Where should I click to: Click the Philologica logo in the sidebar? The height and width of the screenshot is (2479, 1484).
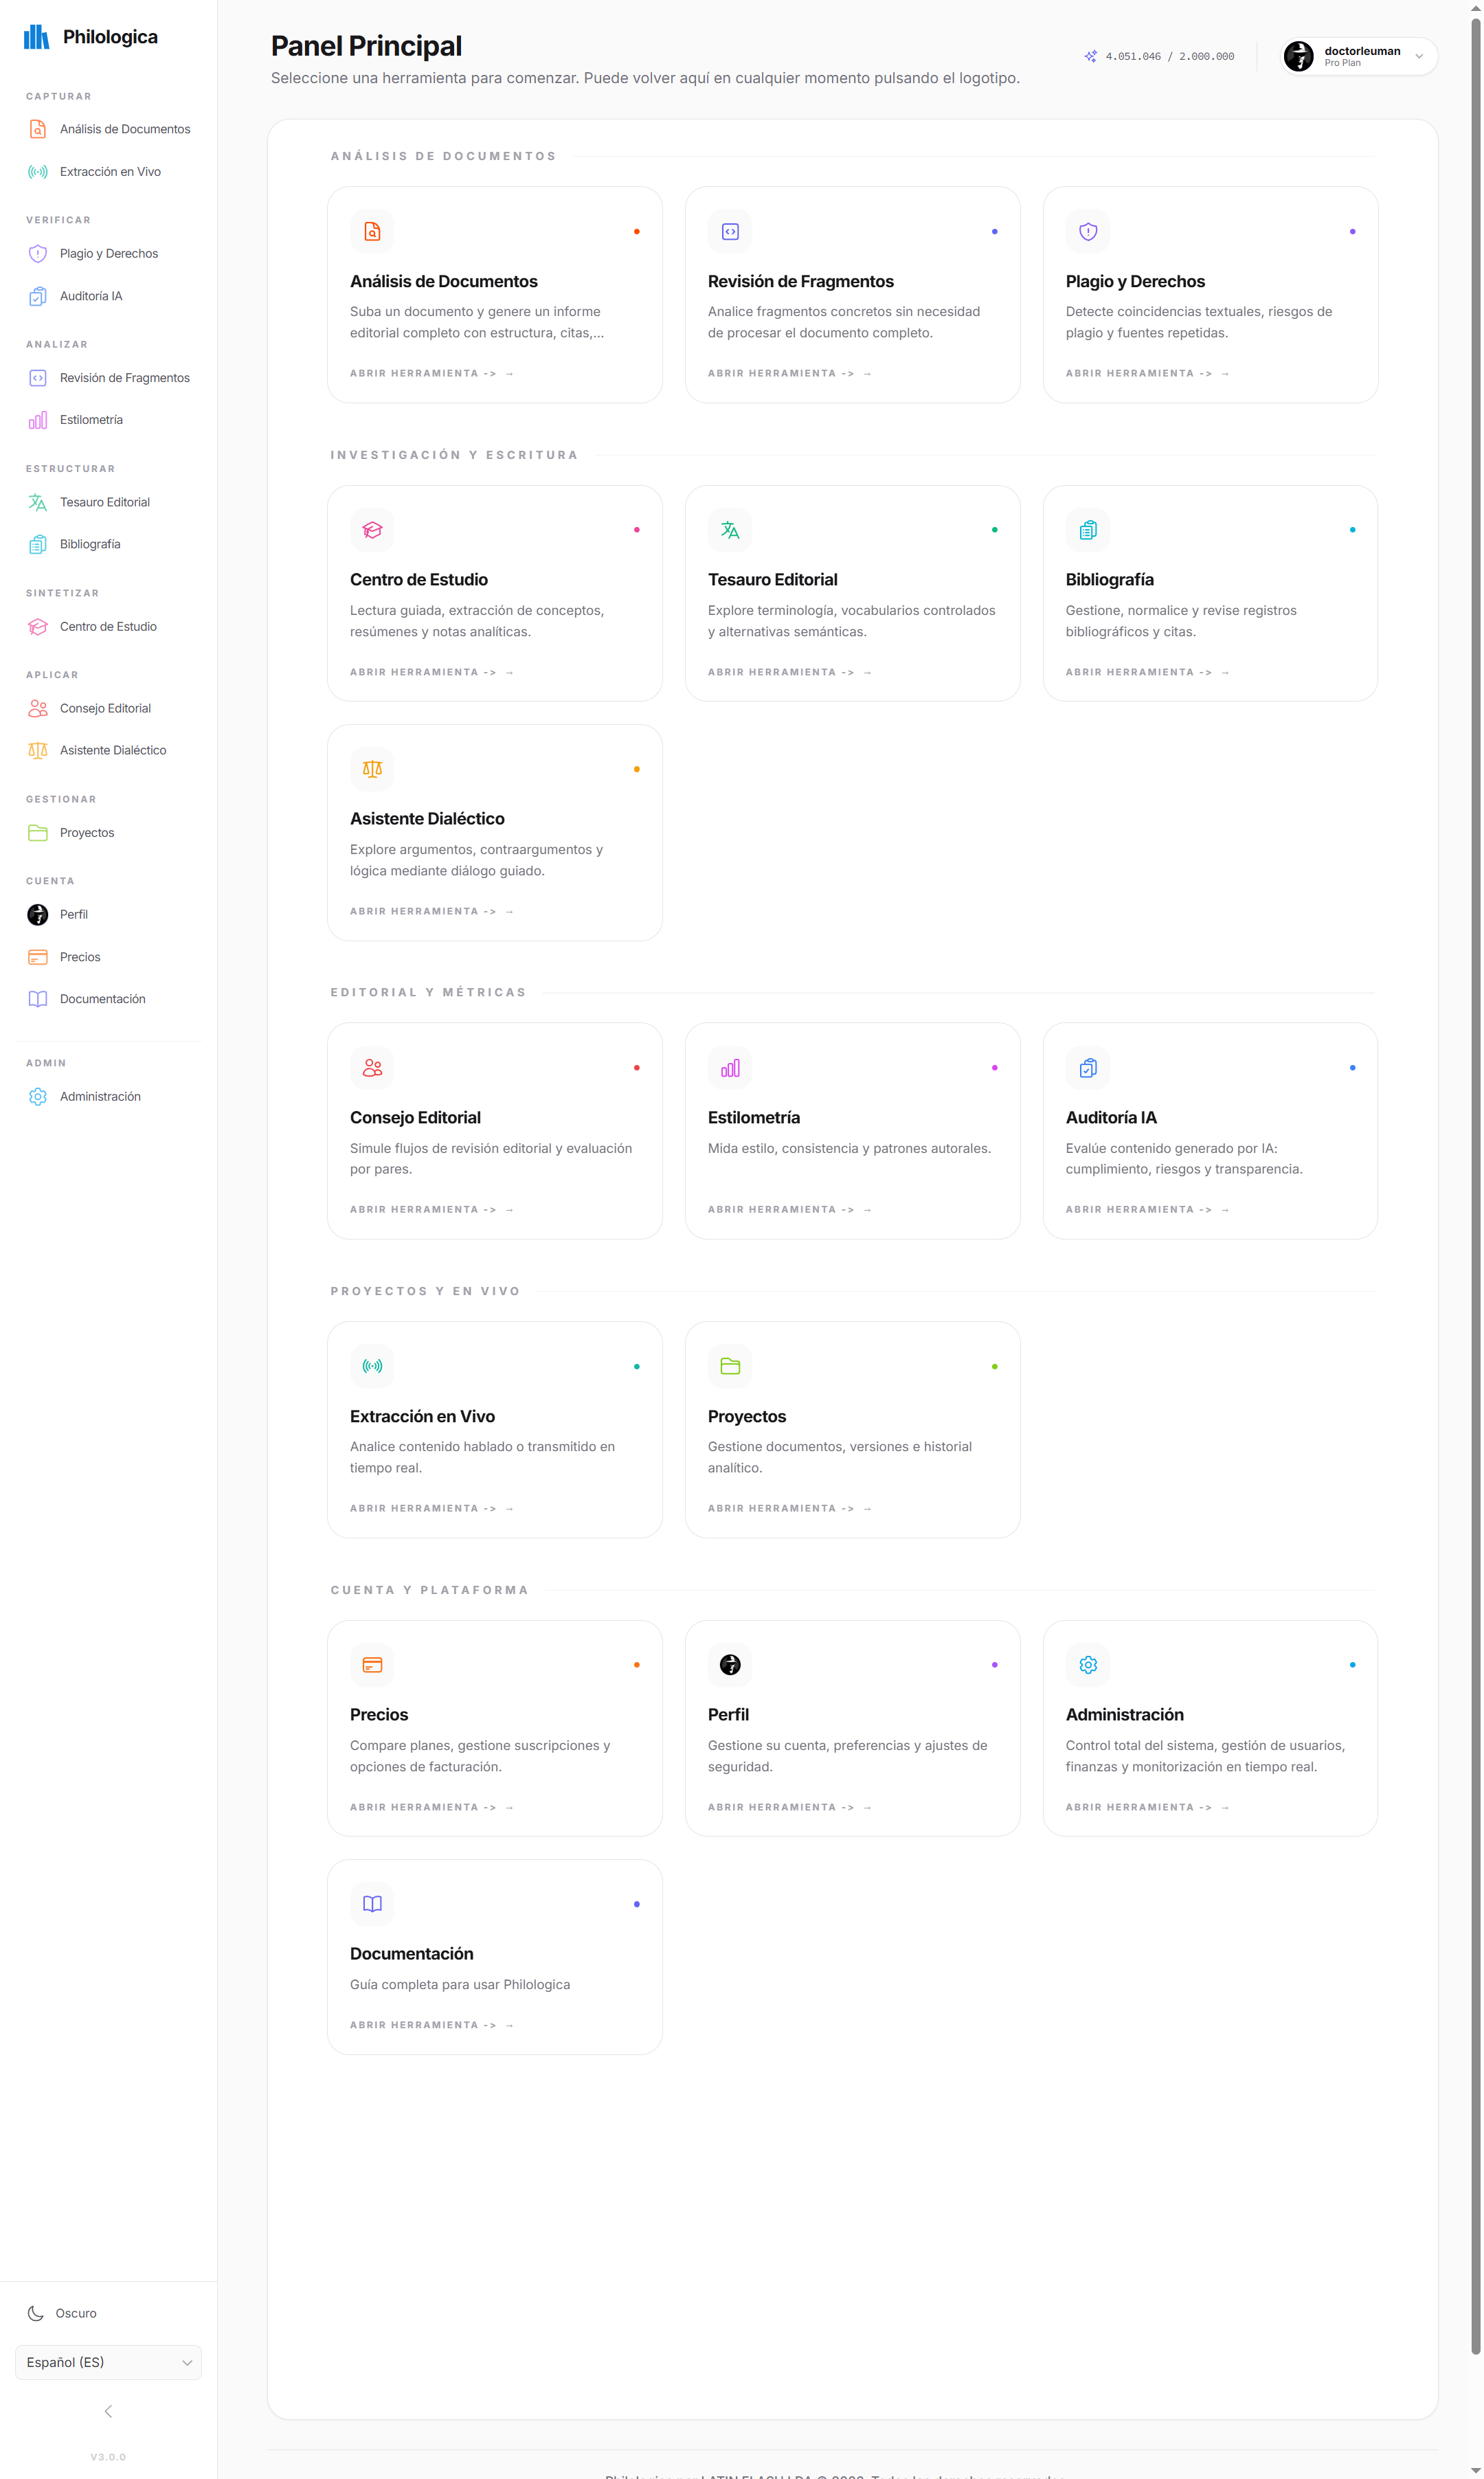pos(91,37)
